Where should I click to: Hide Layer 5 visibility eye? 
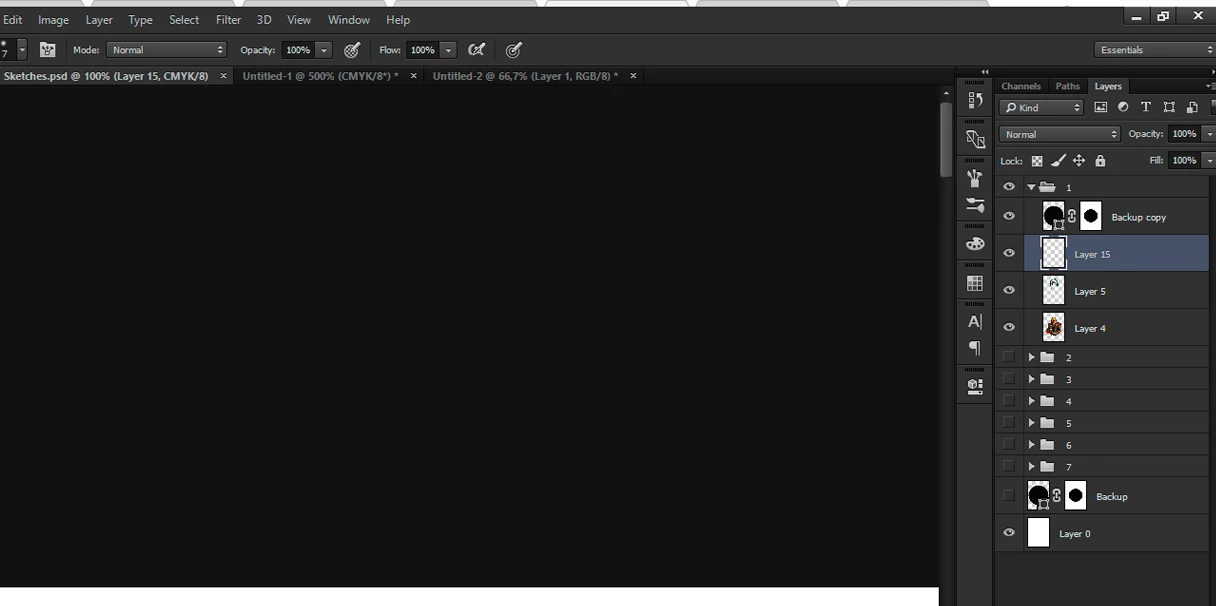[1009, 290]
